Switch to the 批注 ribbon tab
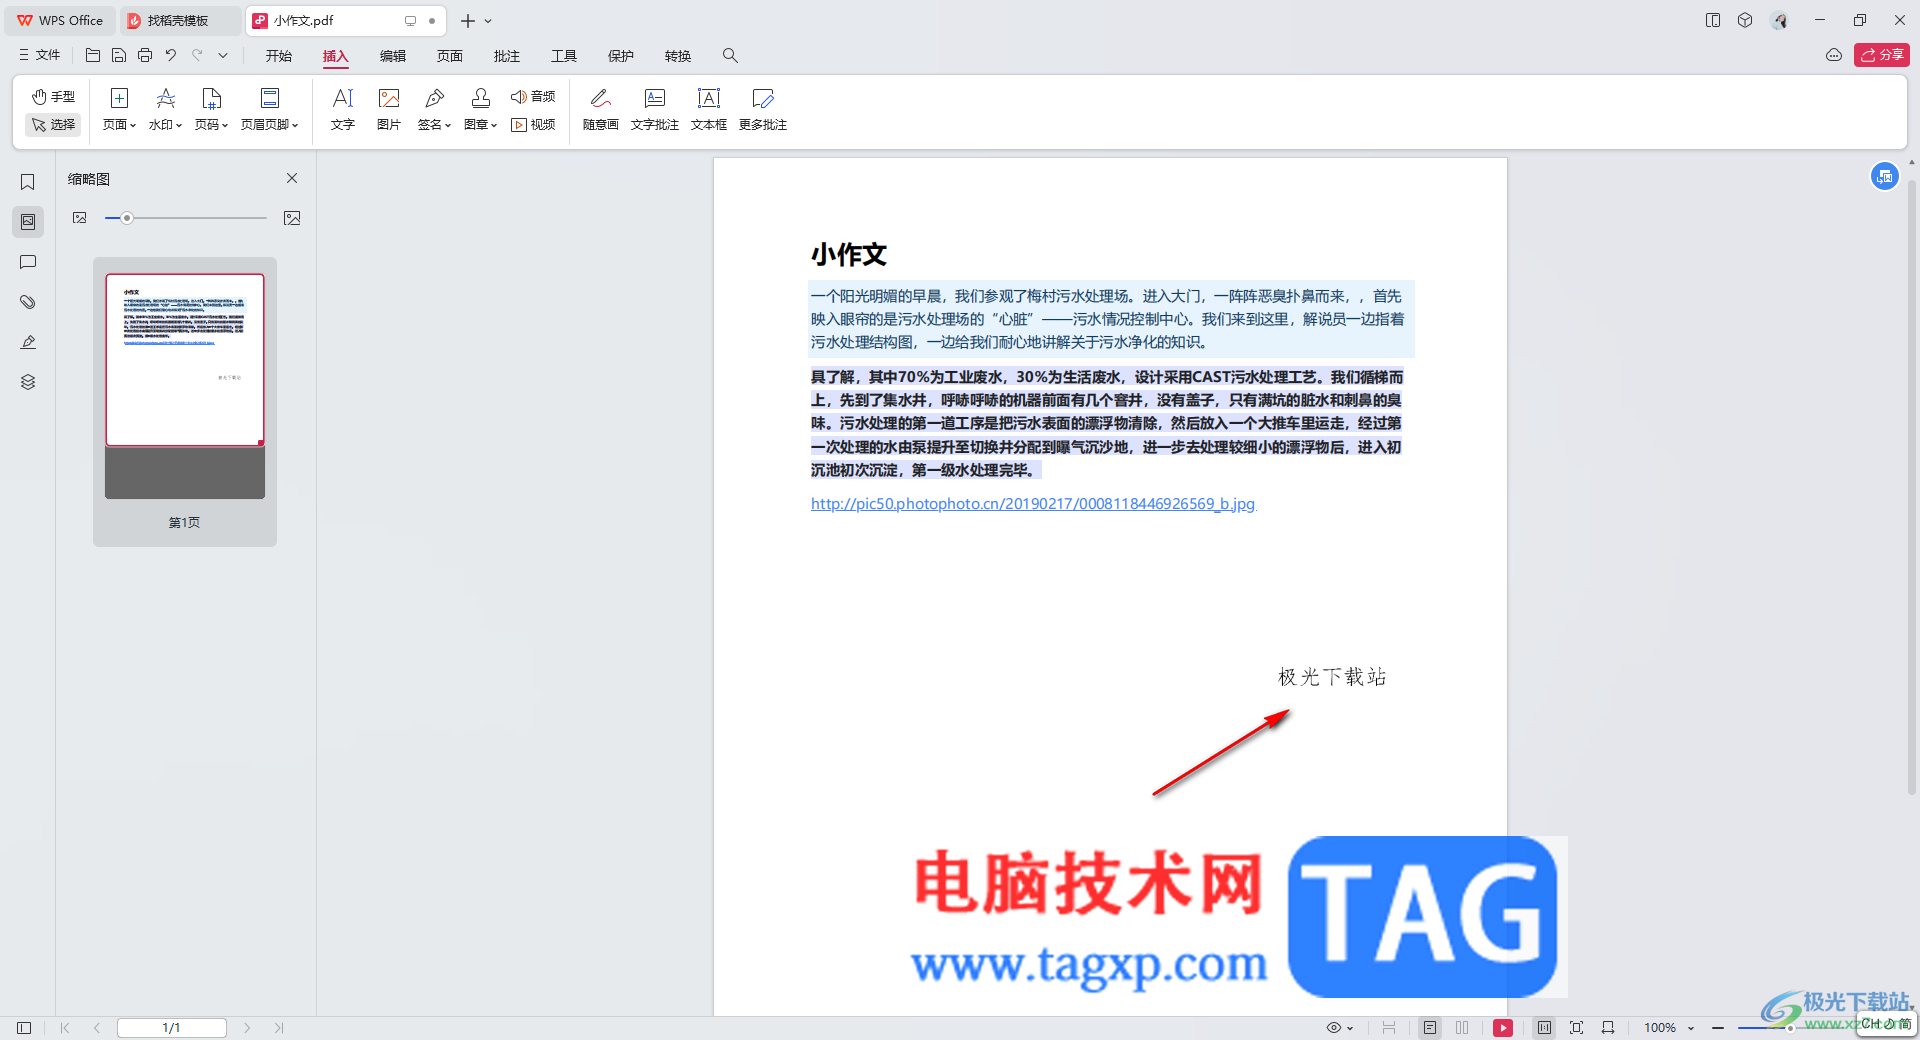This screenshot has height=1040, width=1920. point(507,56)
